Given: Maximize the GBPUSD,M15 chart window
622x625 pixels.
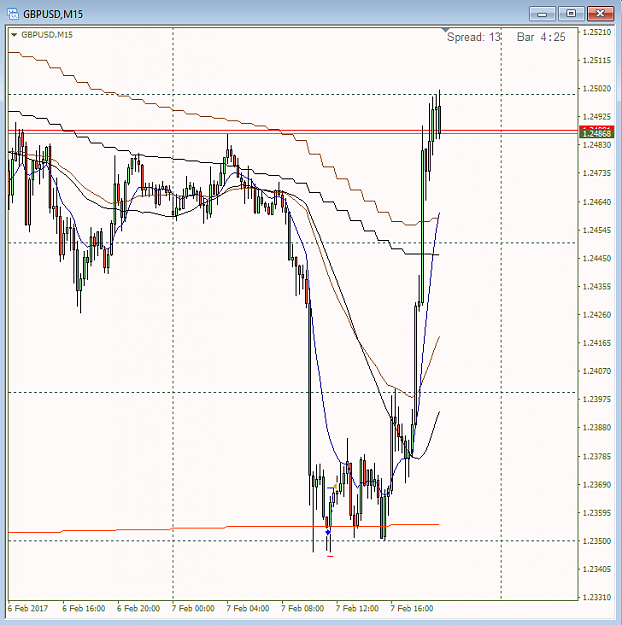Looking at the screenshot, I should 571,14.
